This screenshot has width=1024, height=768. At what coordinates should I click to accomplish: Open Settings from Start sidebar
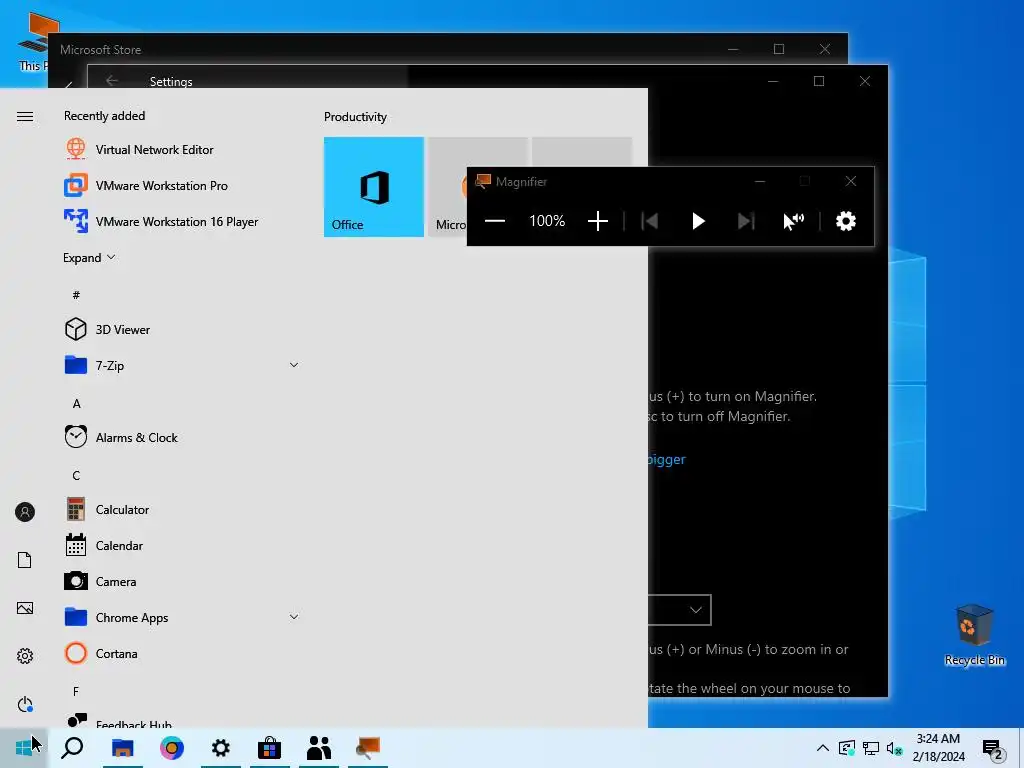click(x=25, y=656)
